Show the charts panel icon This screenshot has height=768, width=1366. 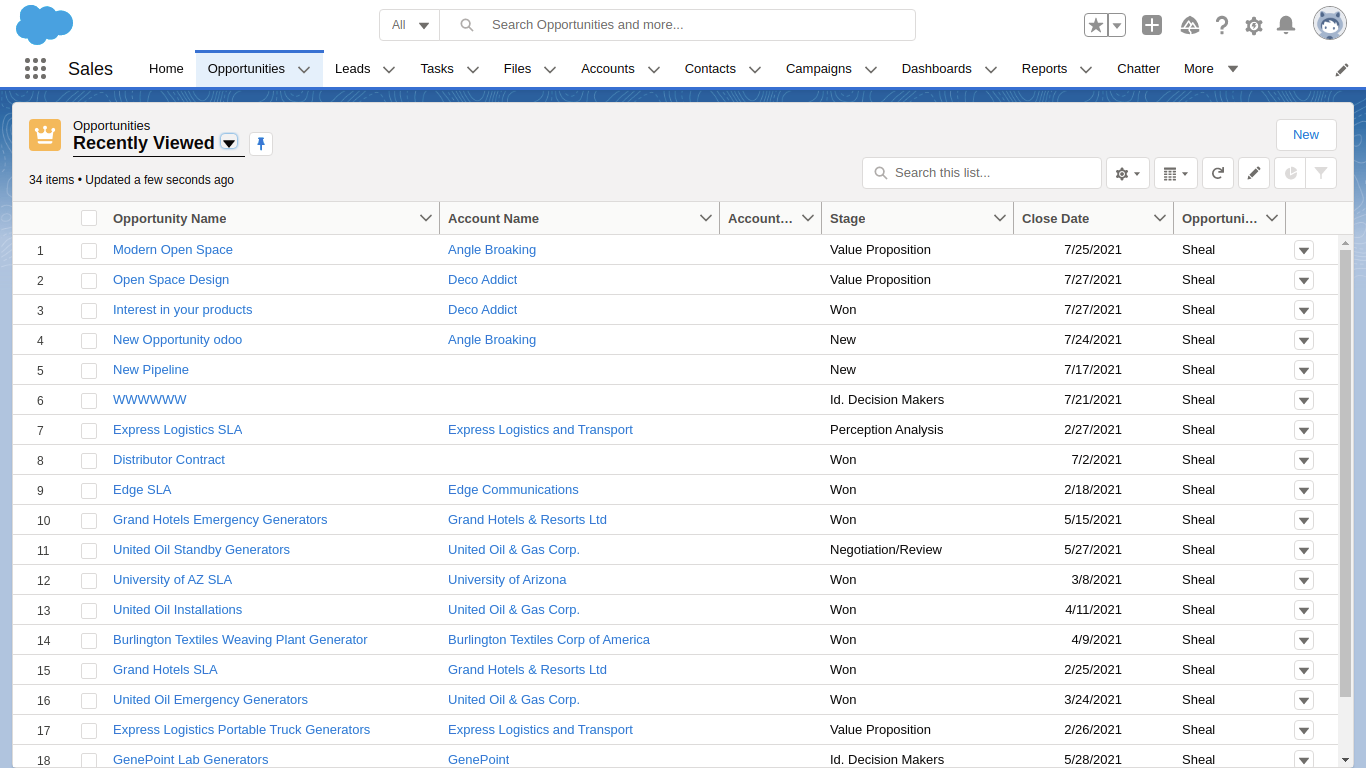tap(1290, 173)
